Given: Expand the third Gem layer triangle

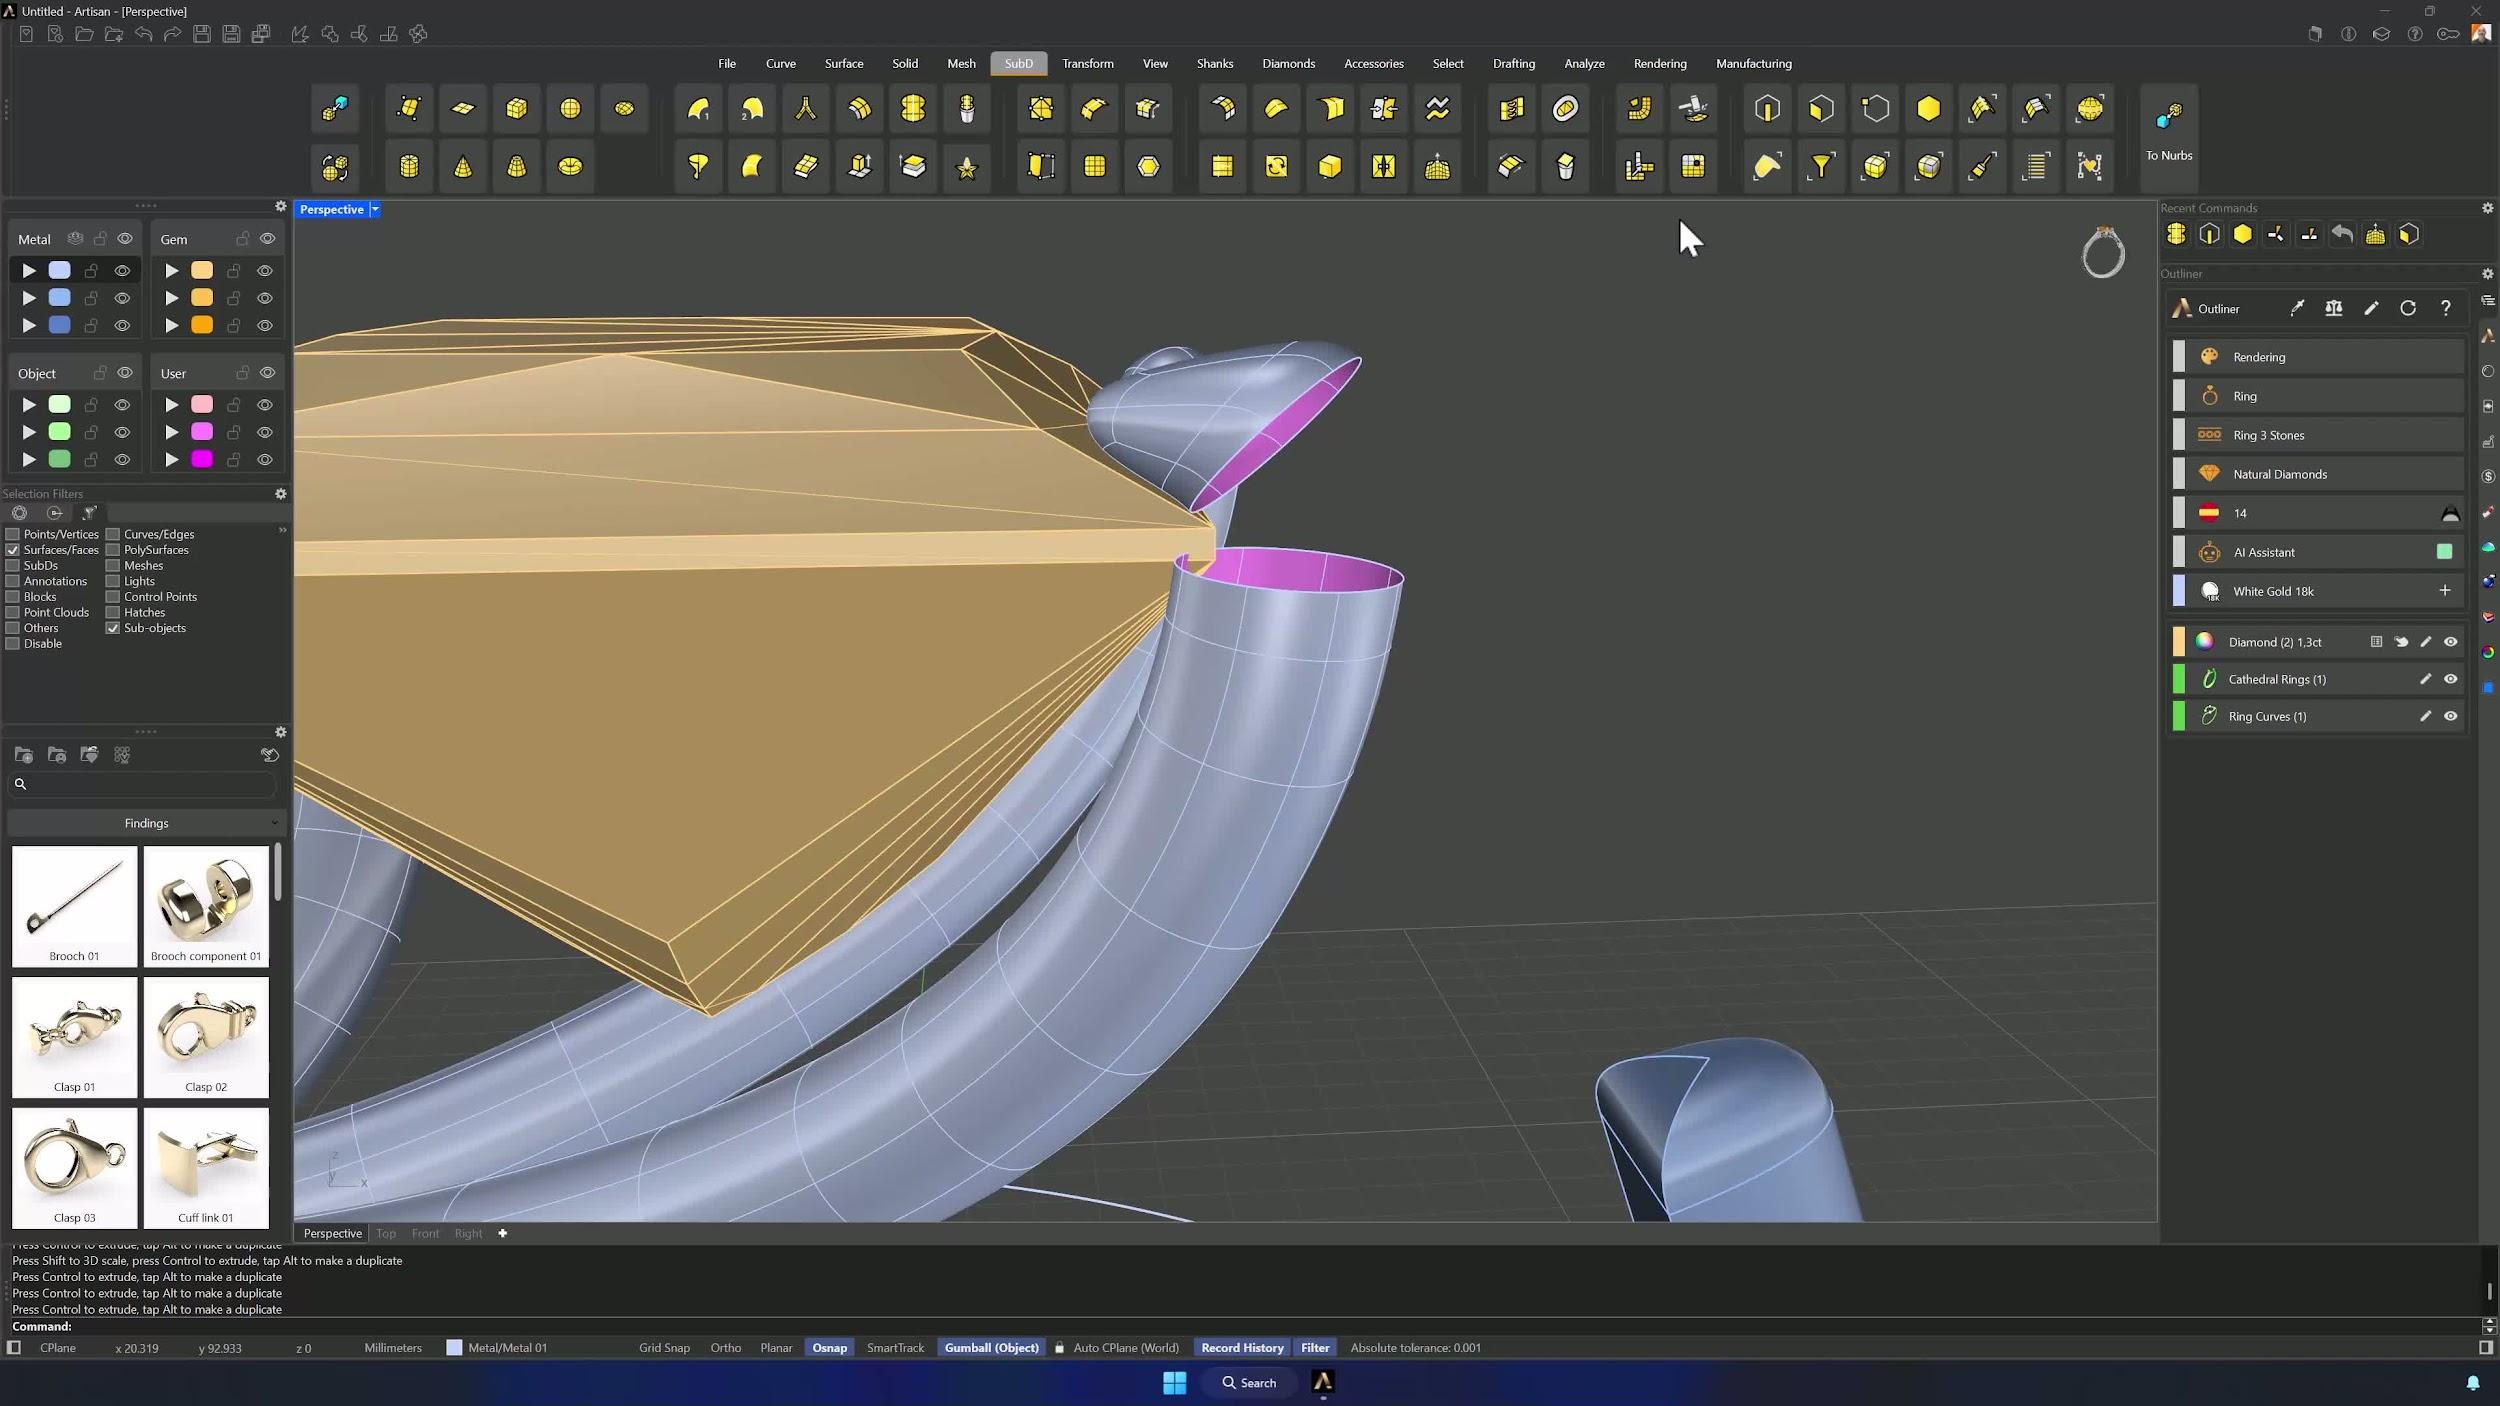Looking at the screenshot, I should (172, 325).
